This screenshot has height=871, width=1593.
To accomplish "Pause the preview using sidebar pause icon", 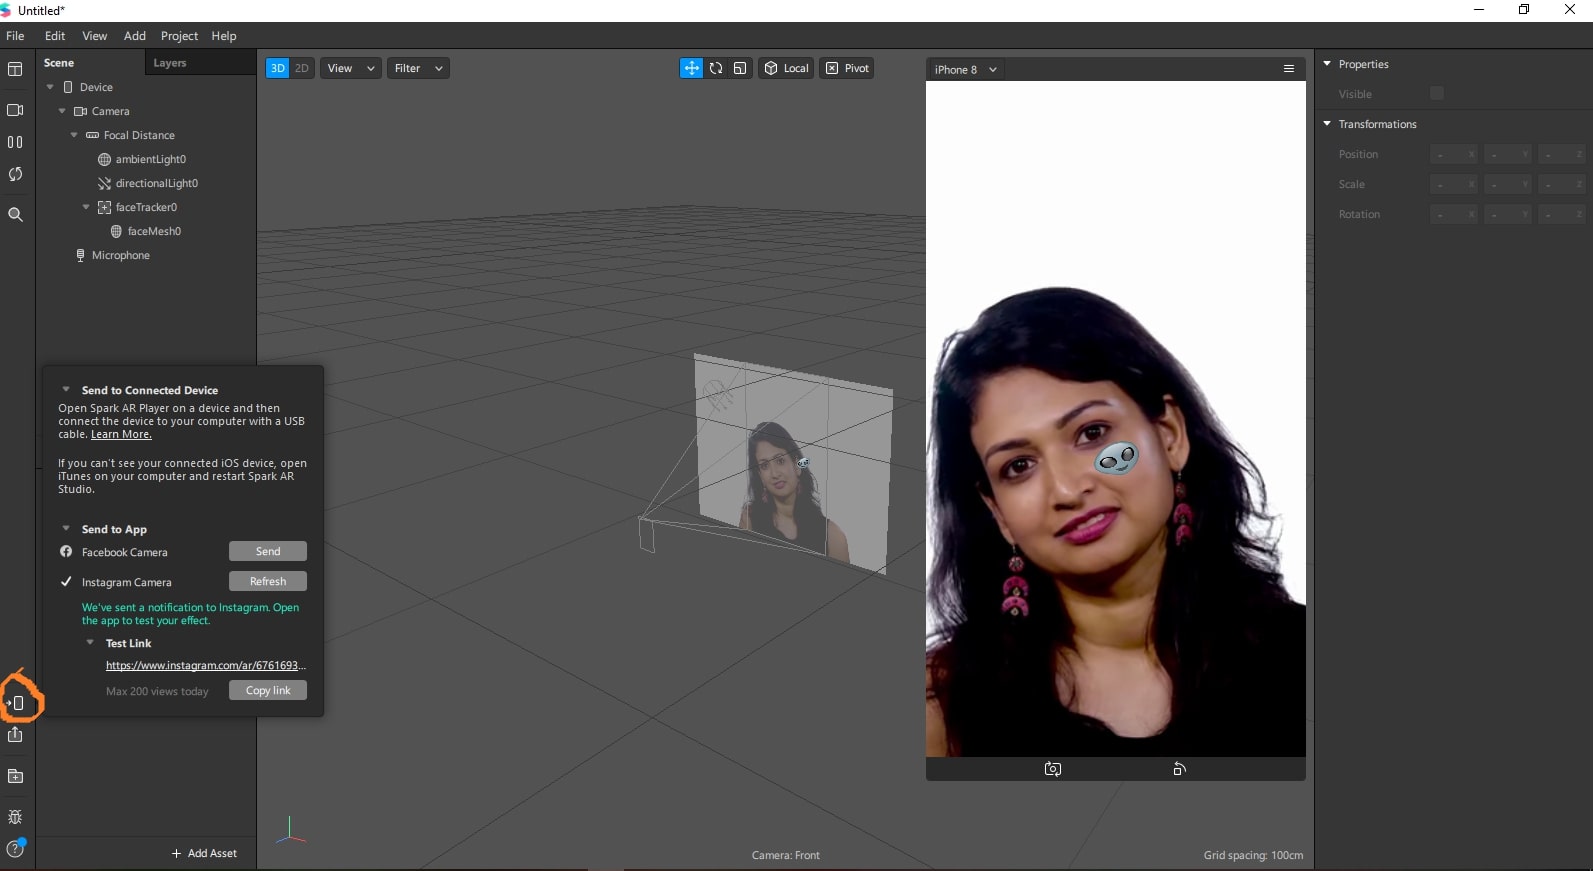I will (x=15, y=142).
